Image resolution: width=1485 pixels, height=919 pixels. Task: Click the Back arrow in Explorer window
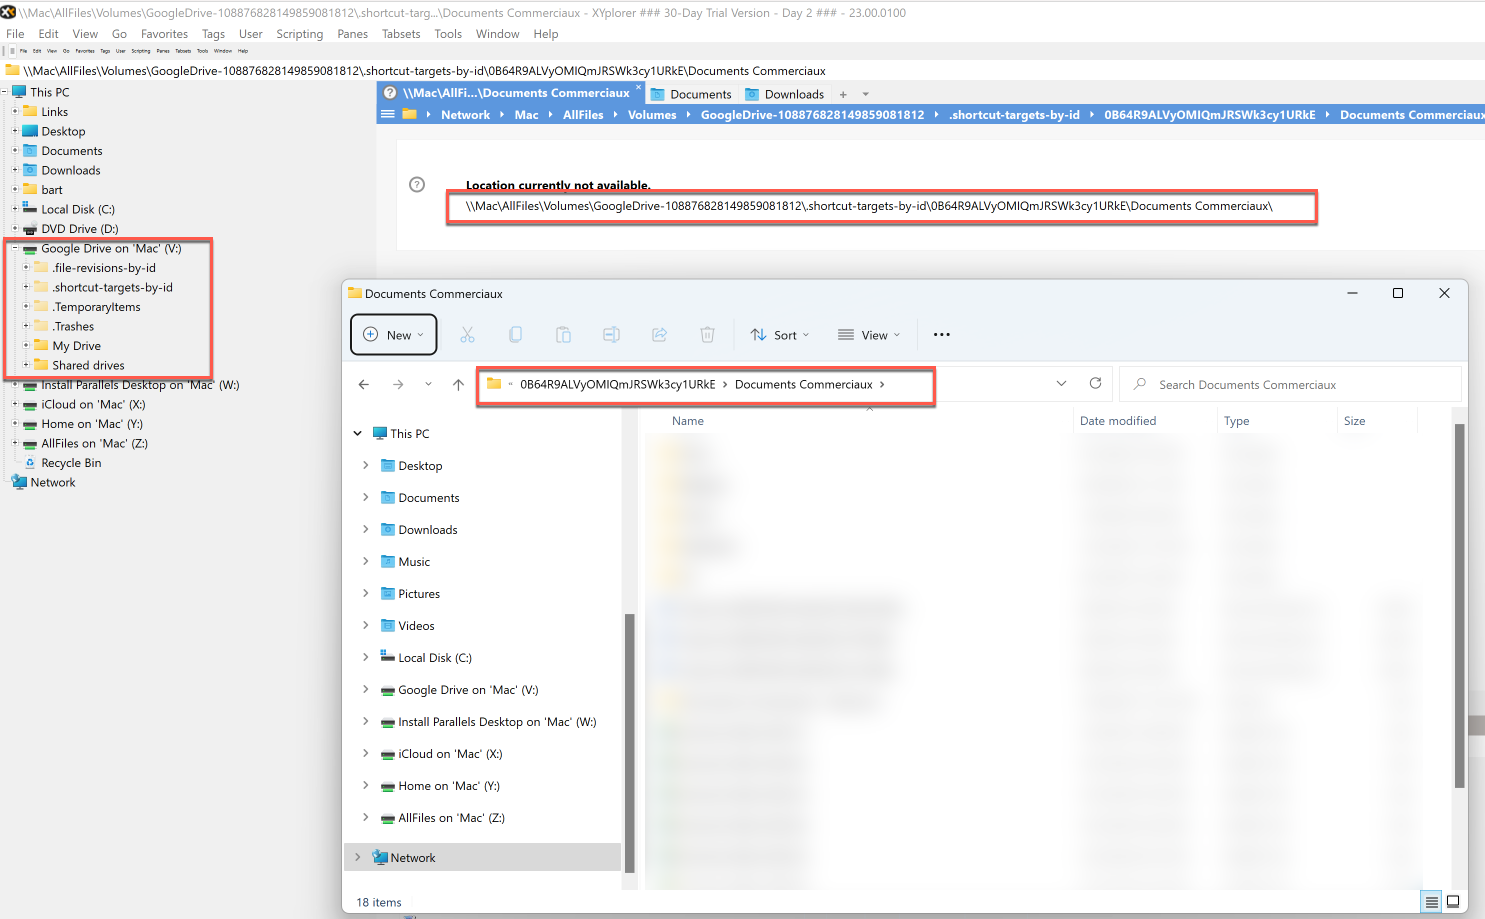364,385
